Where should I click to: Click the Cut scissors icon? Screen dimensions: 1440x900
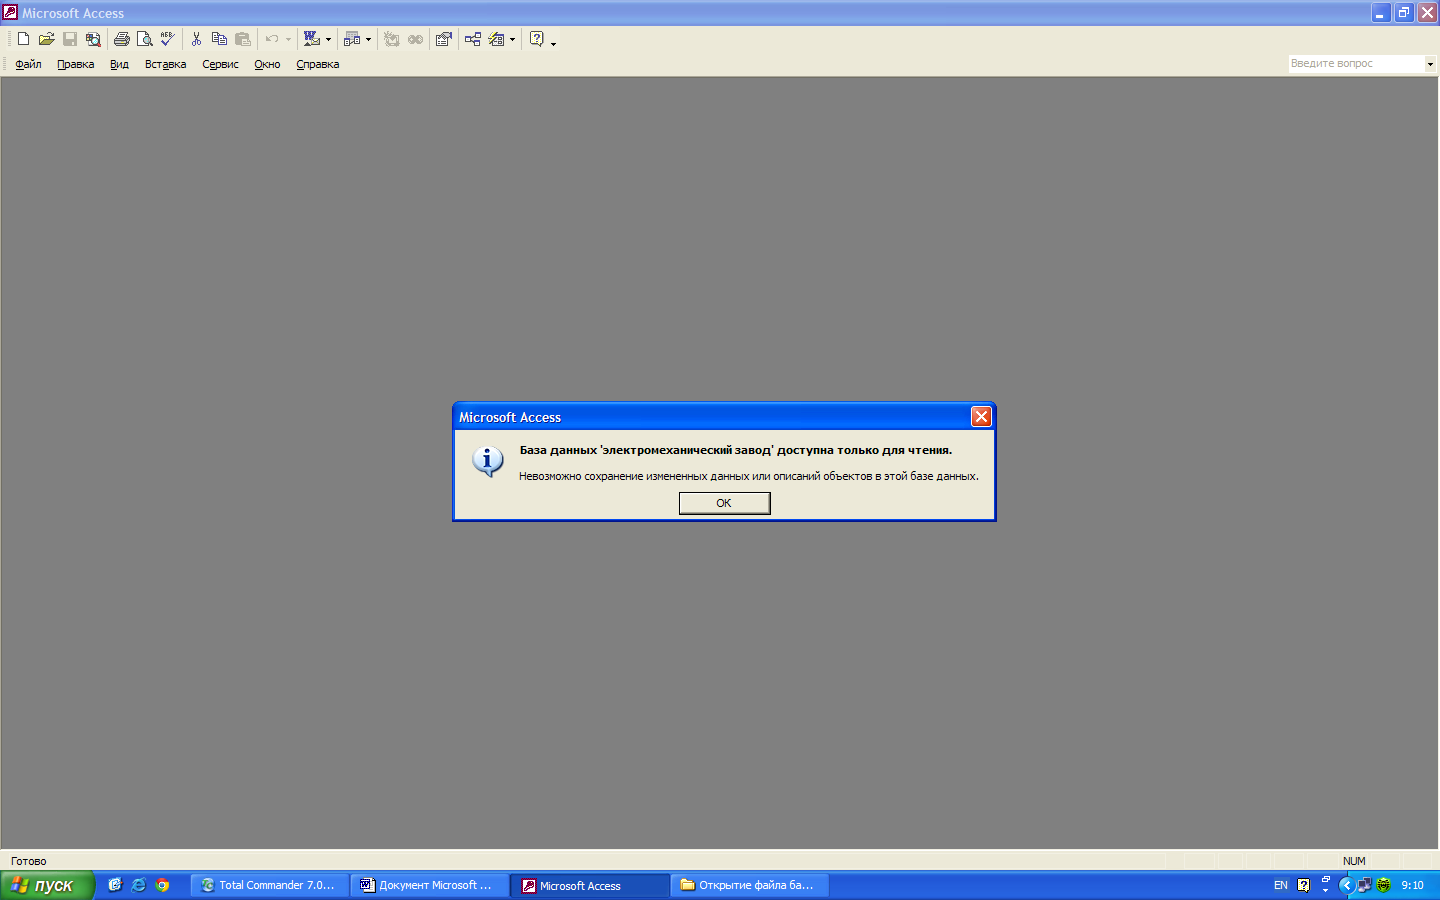tap(196, 39)
